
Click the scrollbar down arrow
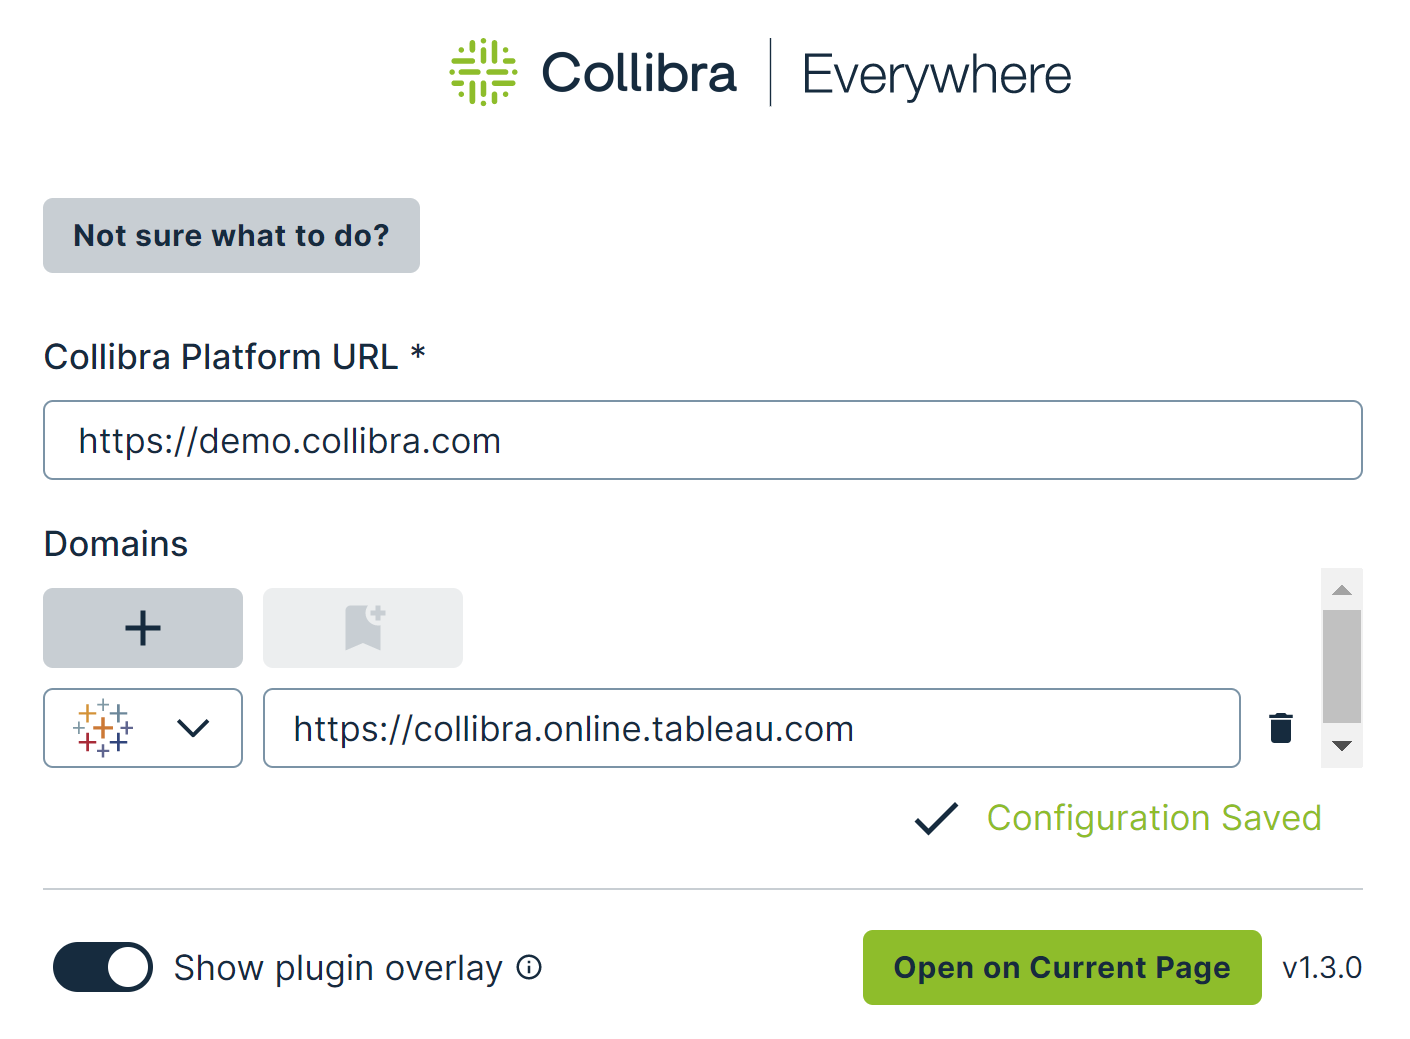click(1341, 747)
